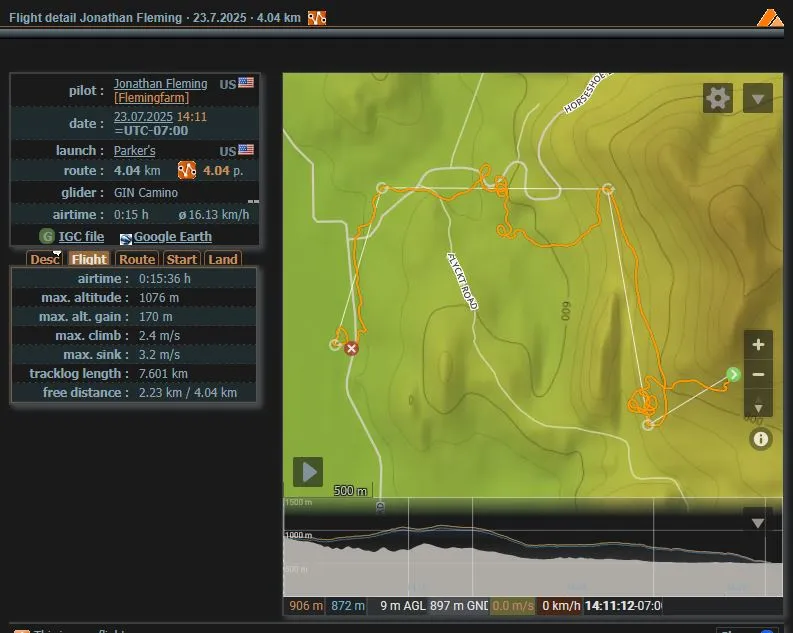Click the 9 m AGL readout
Image resolution: width=793 pixels, height=633 pixels.
403,606
